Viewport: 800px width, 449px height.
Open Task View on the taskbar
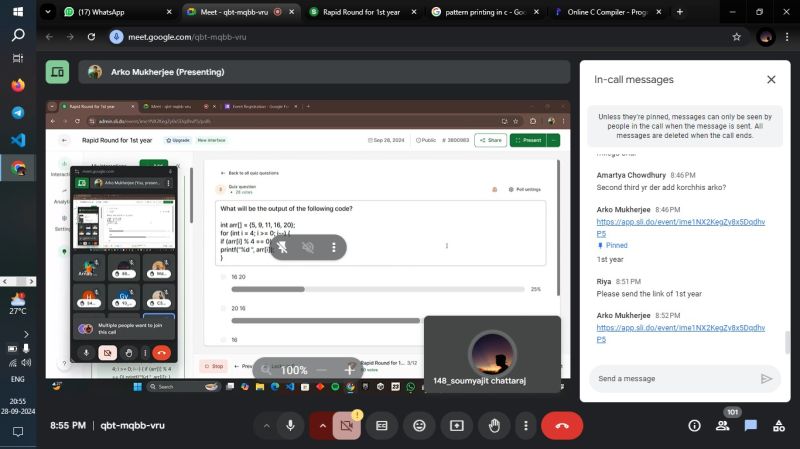pos(18,58)
